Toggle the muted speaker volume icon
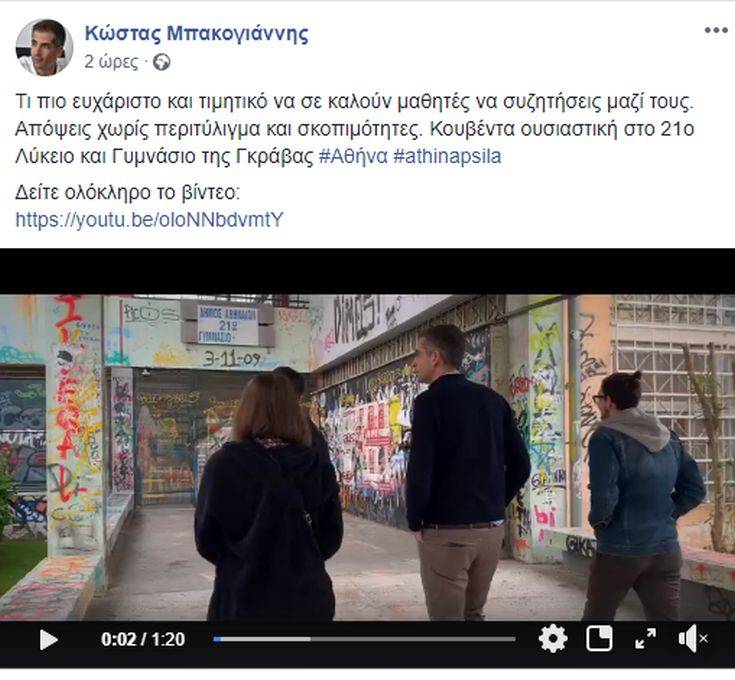Screen dimensions: 735x680 tap(692, 638)
